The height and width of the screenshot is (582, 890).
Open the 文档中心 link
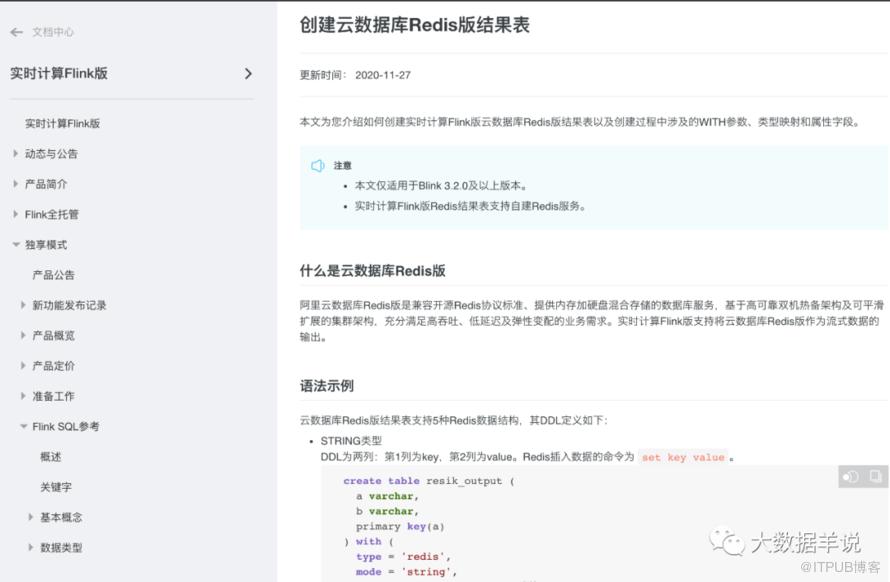(x=53, y=32)
